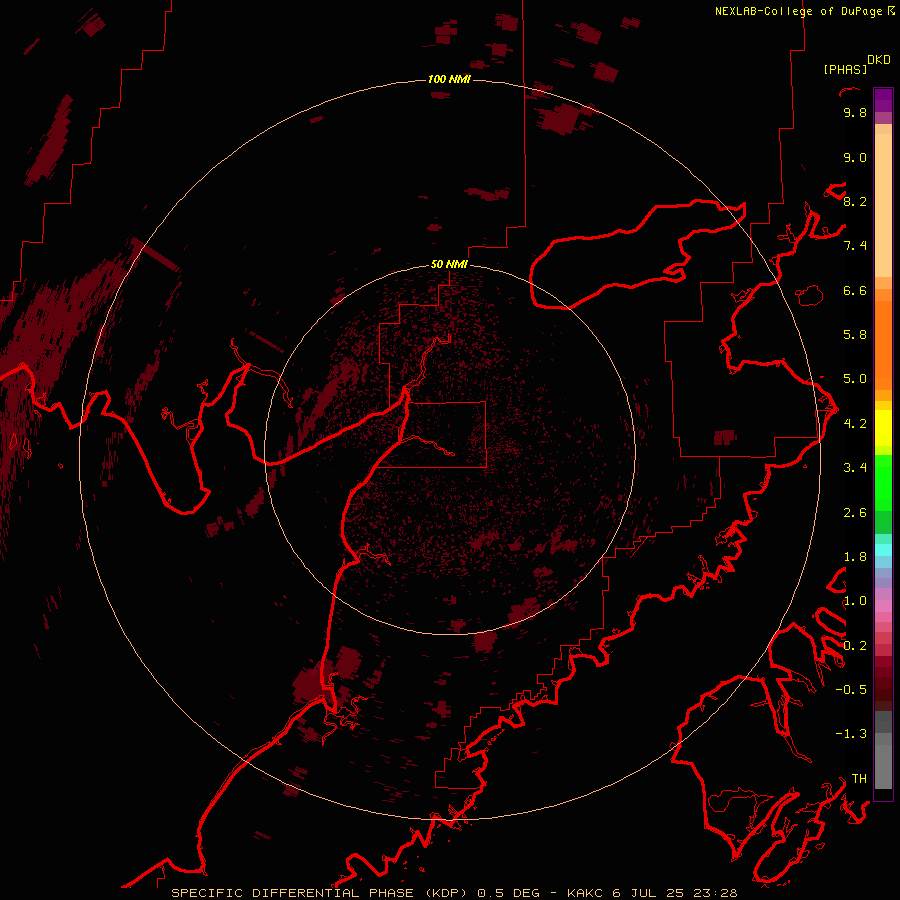Click the 0.5 DEG elevation text in caption

509,893
